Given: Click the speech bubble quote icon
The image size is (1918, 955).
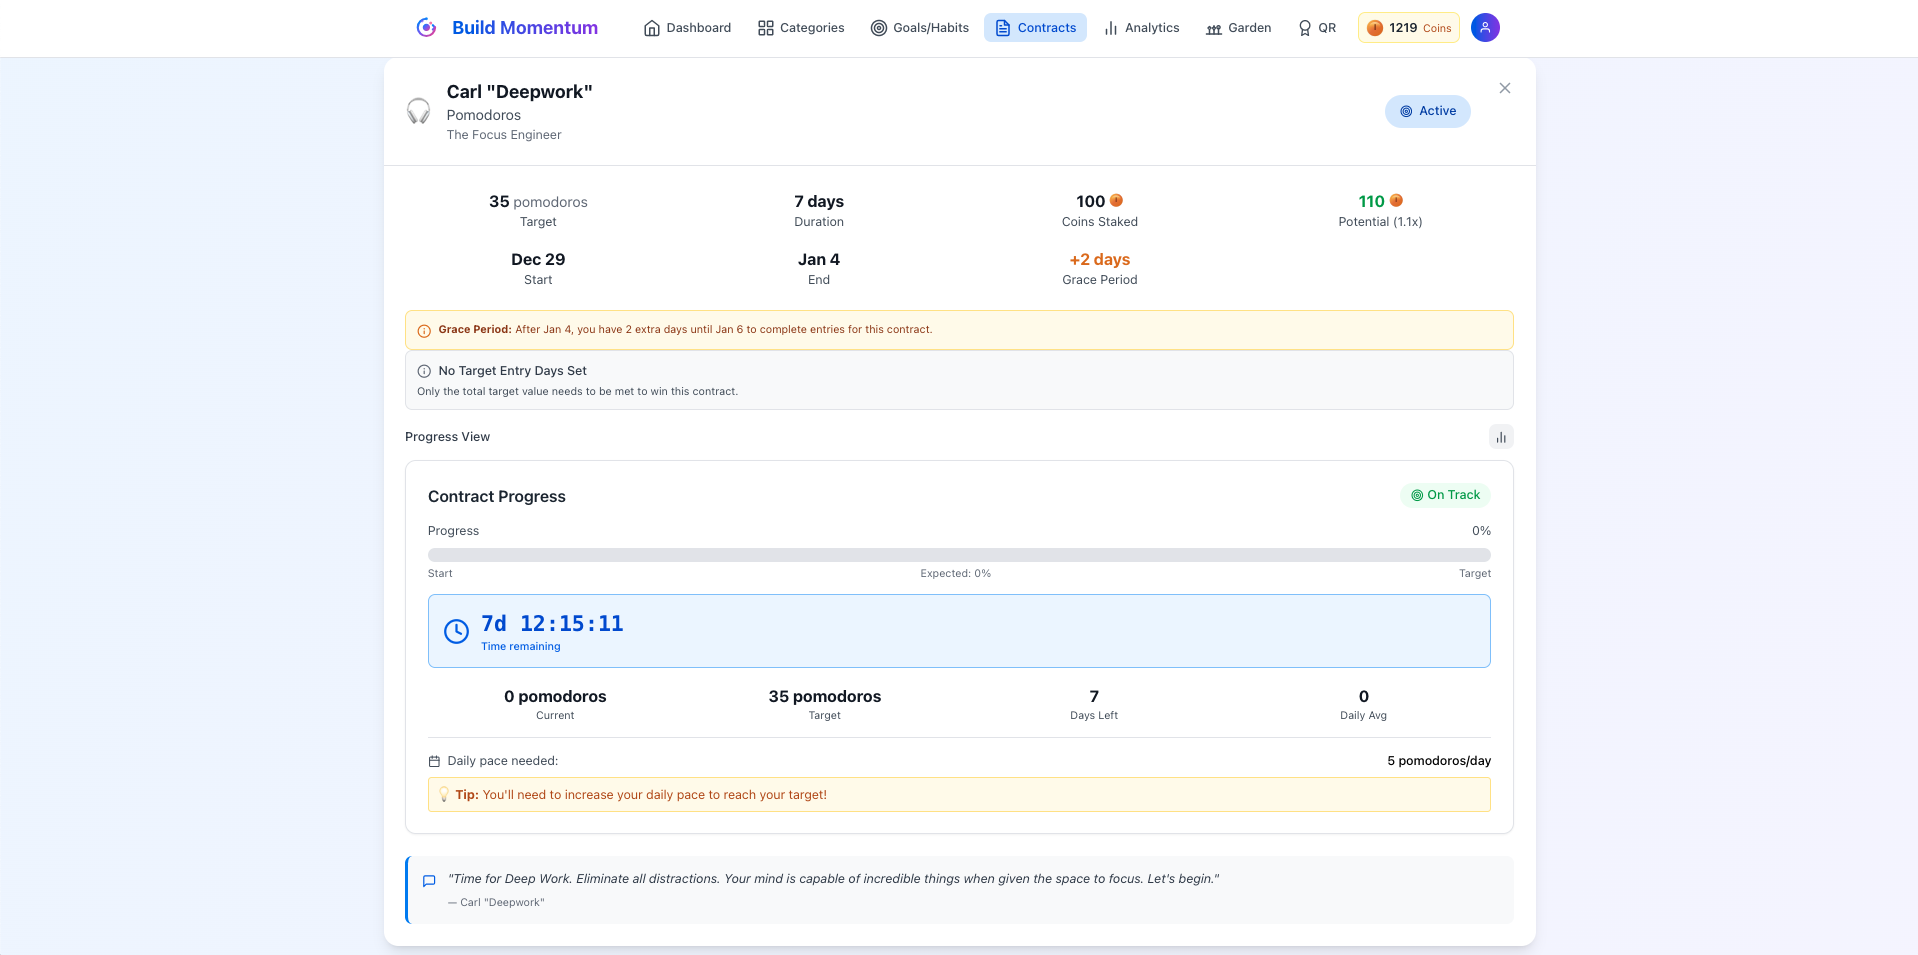Looking at the screenshot, I should (x=429, y=881).
